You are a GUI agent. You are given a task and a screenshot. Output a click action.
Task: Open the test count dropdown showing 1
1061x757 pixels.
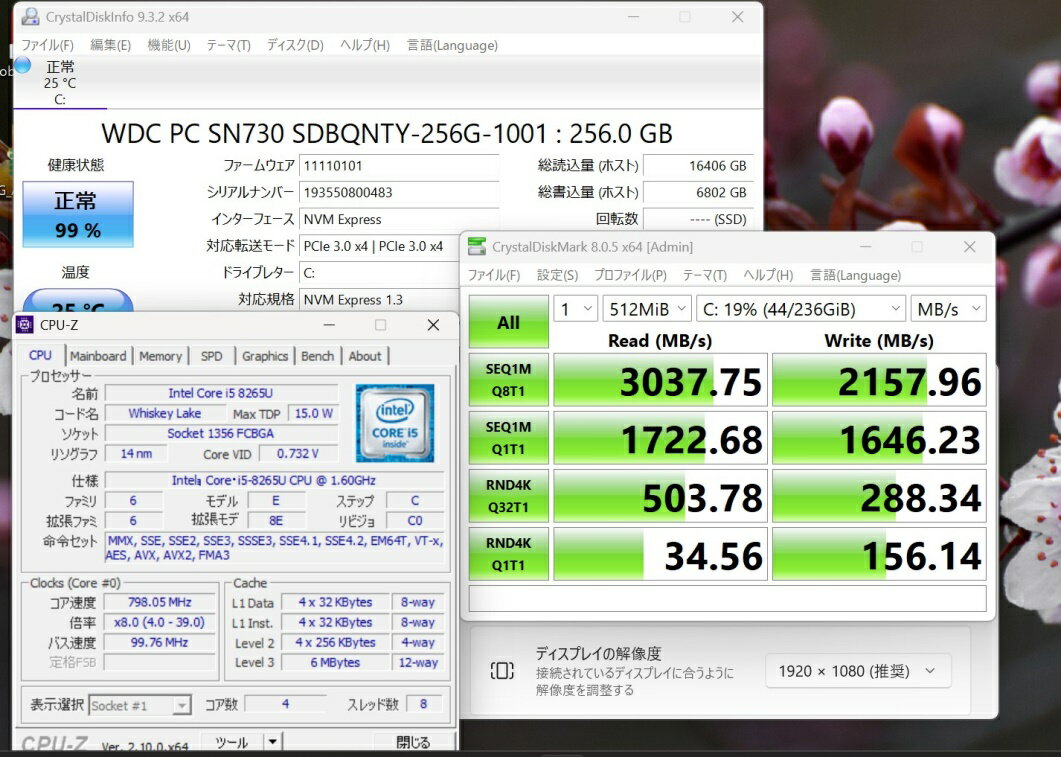tap(575, 309)
